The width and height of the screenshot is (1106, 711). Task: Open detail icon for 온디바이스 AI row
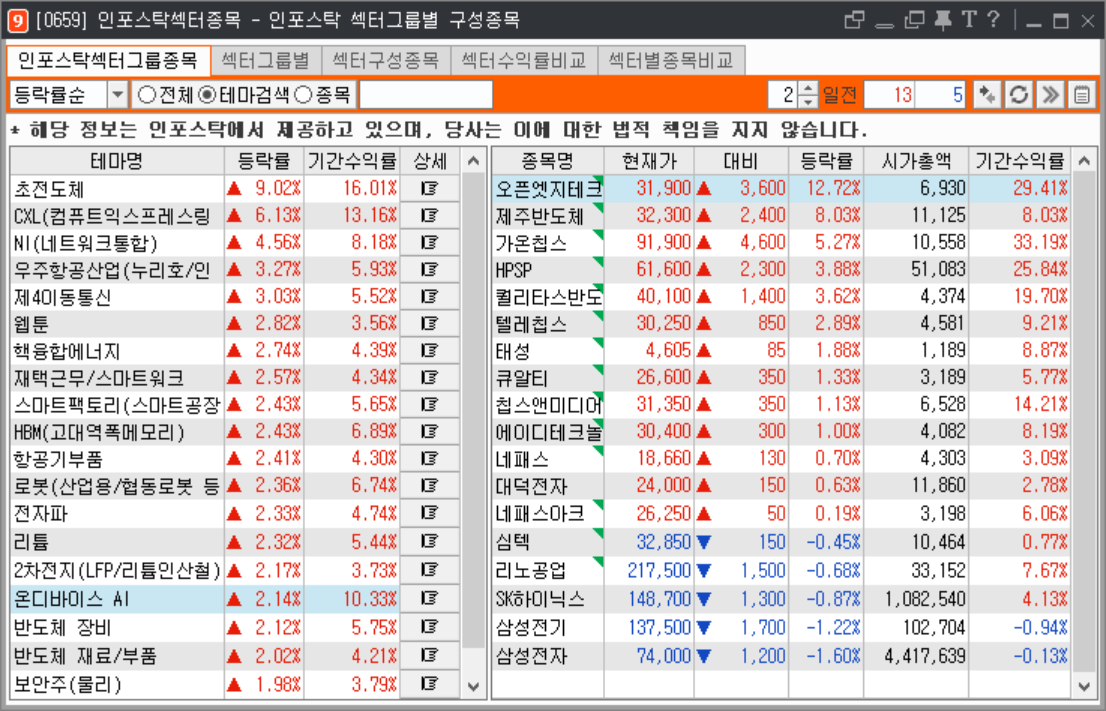point(429,598)
